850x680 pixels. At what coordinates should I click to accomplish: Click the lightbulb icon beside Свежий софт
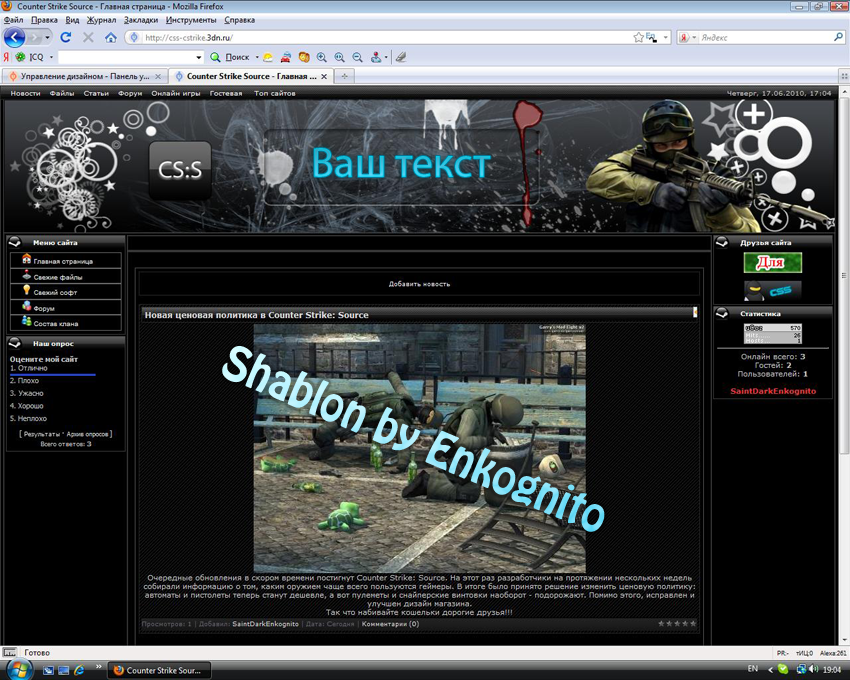pos(27,290)
